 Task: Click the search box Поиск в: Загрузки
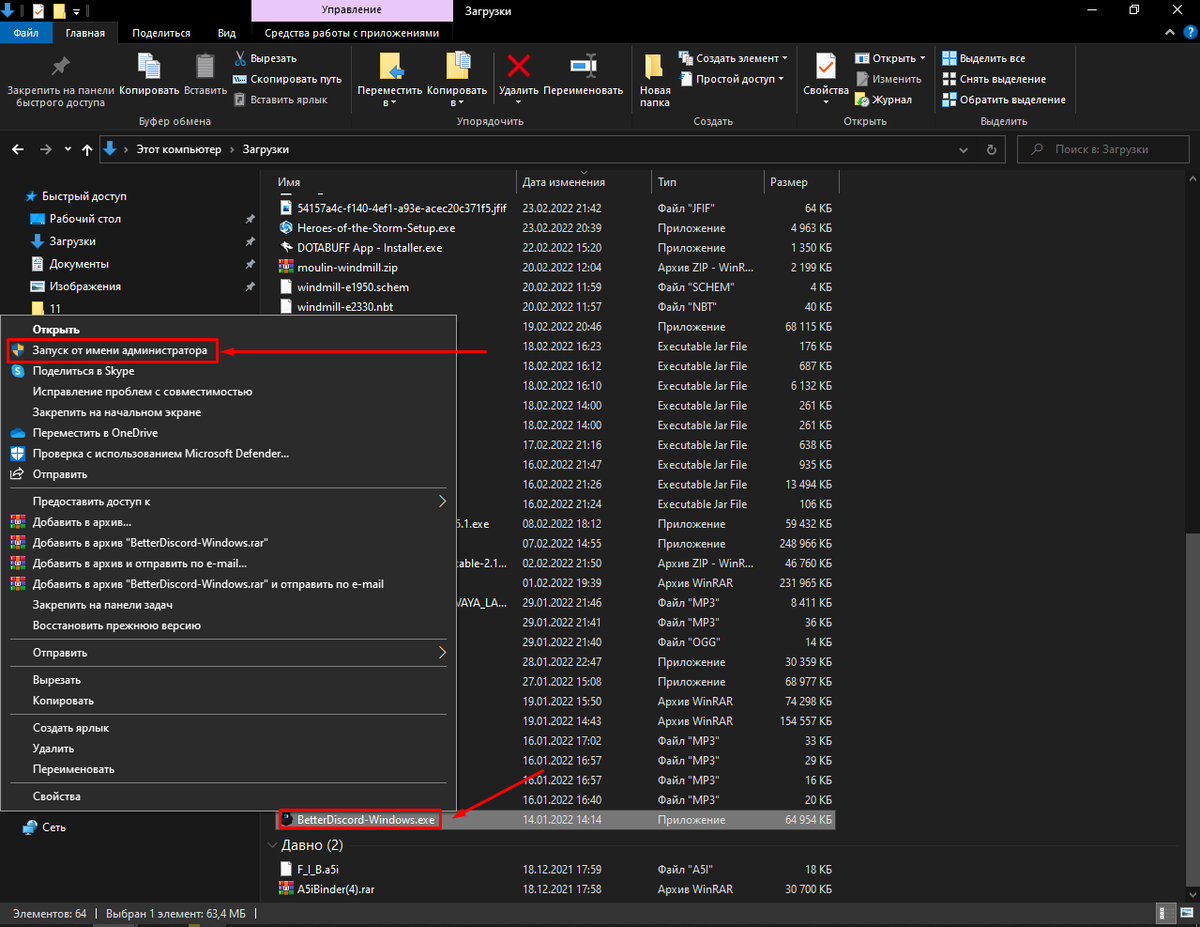click(x=1103, y=149)
